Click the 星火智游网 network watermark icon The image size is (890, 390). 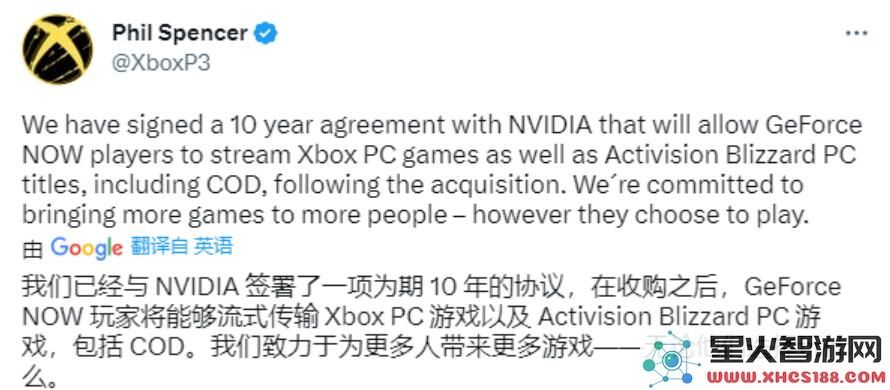[672, 359]
